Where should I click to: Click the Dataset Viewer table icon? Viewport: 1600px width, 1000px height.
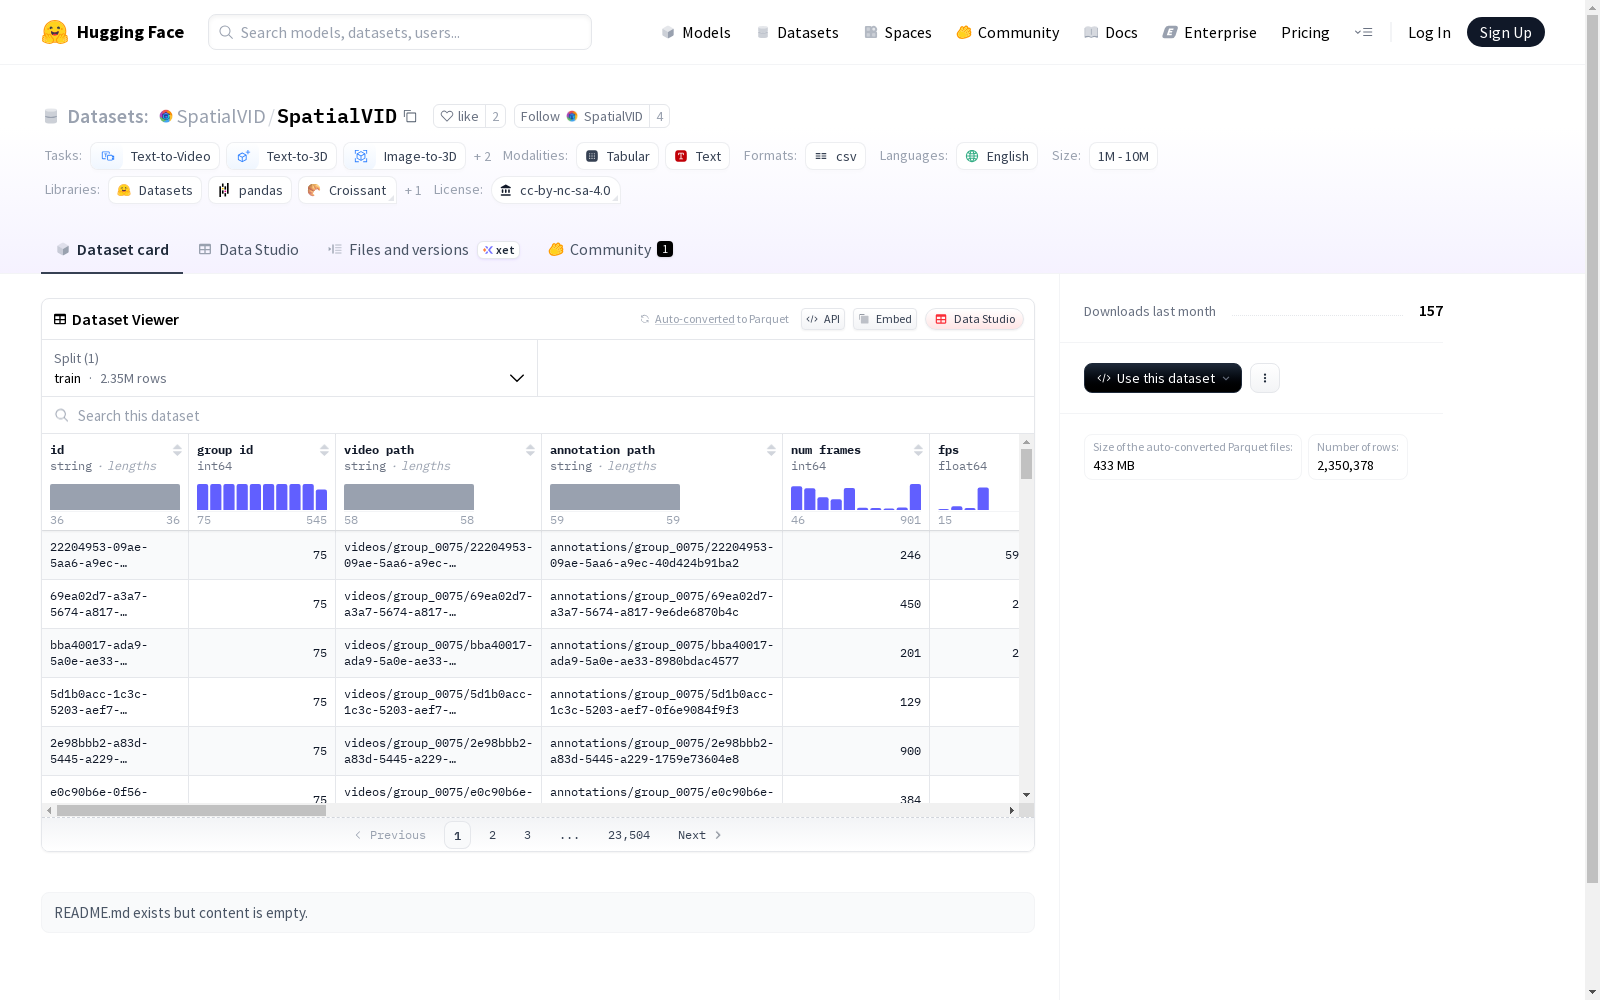point(60,319)
